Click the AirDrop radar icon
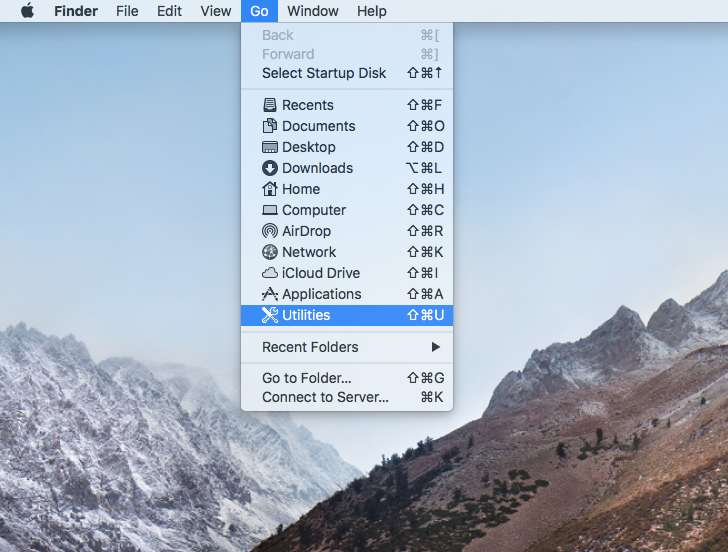The height and width of the screenshot is (552, 728). point(270,231)
